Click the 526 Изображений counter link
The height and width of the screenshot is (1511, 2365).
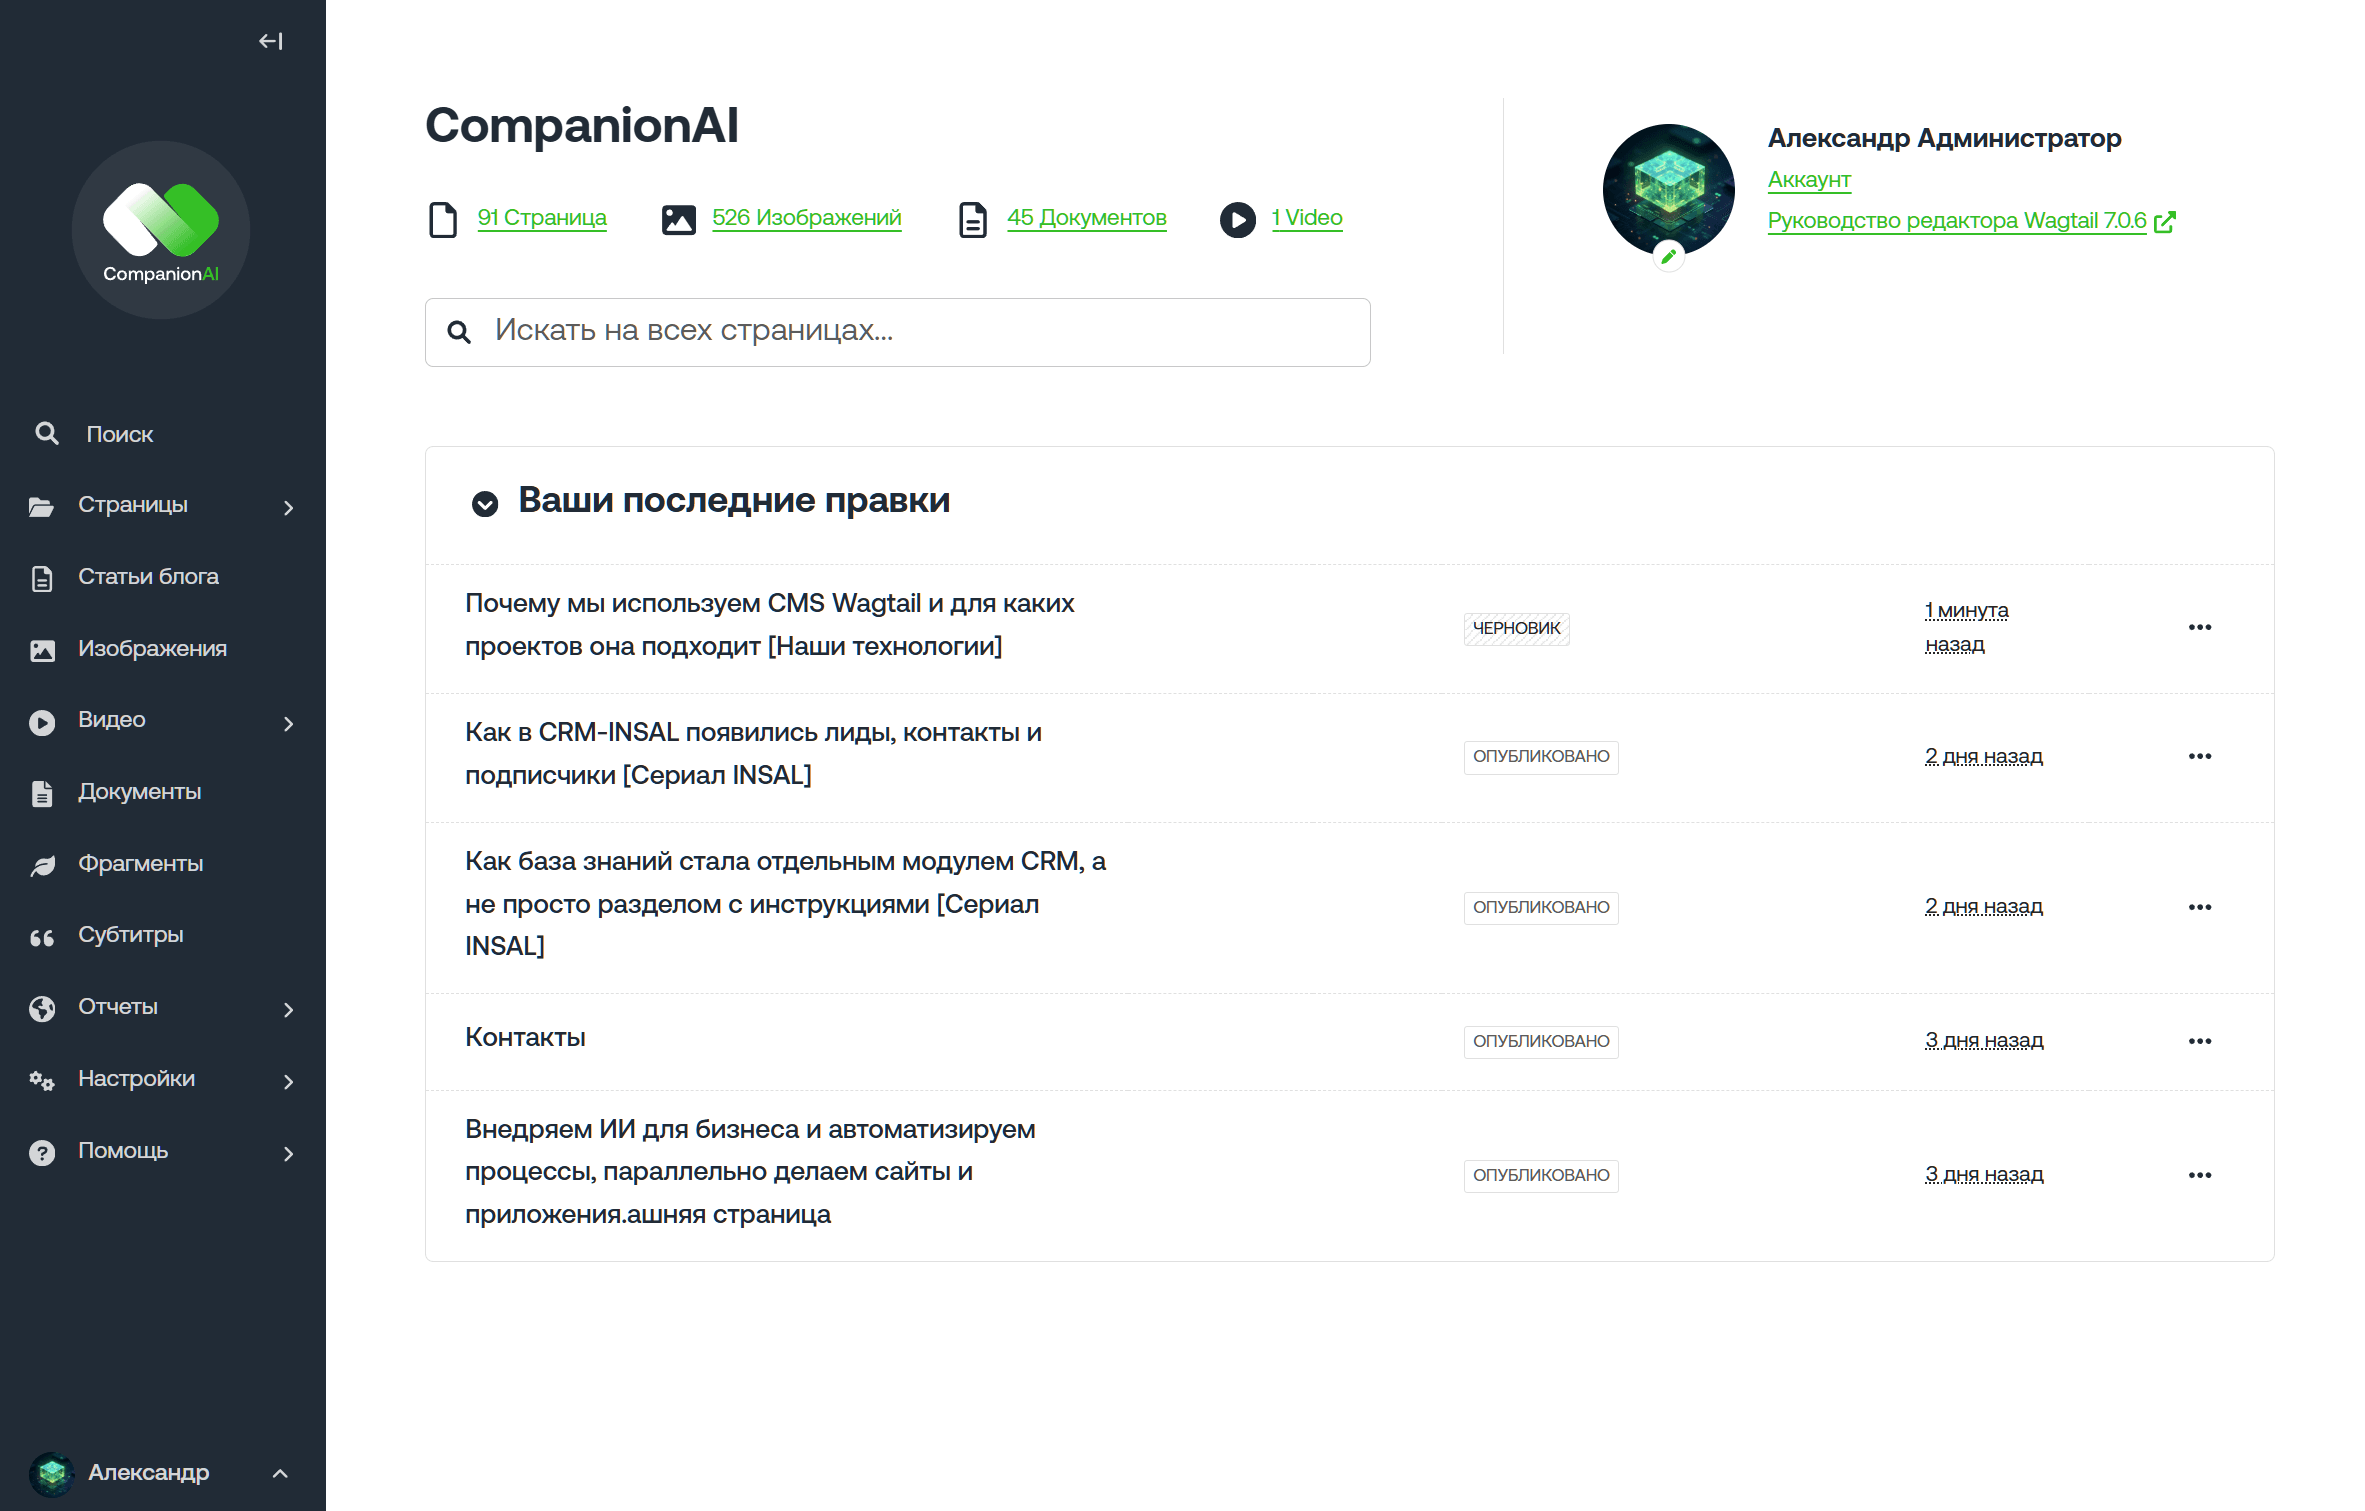806,217
